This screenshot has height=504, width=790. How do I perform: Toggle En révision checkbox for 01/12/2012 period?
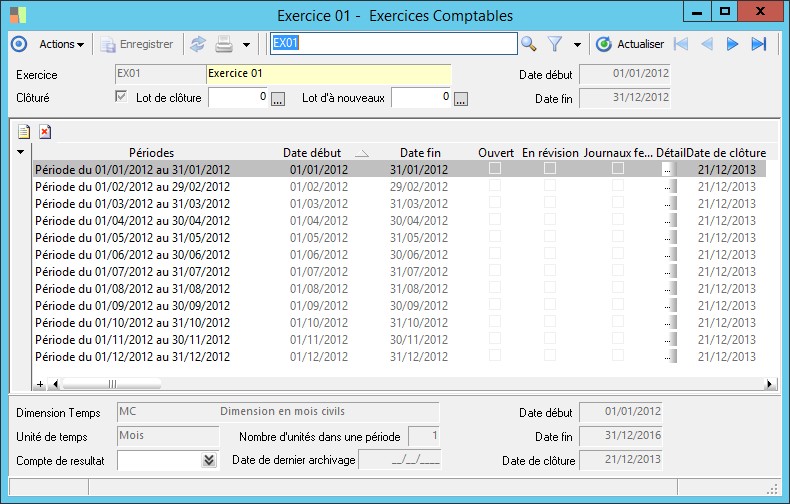point(550,355)
